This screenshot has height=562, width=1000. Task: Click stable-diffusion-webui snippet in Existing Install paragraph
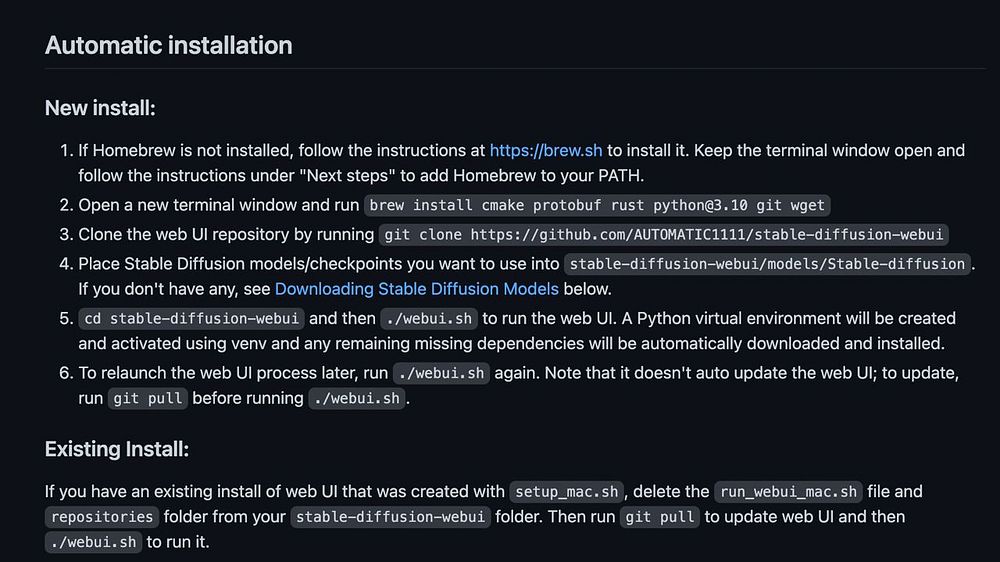391,517
